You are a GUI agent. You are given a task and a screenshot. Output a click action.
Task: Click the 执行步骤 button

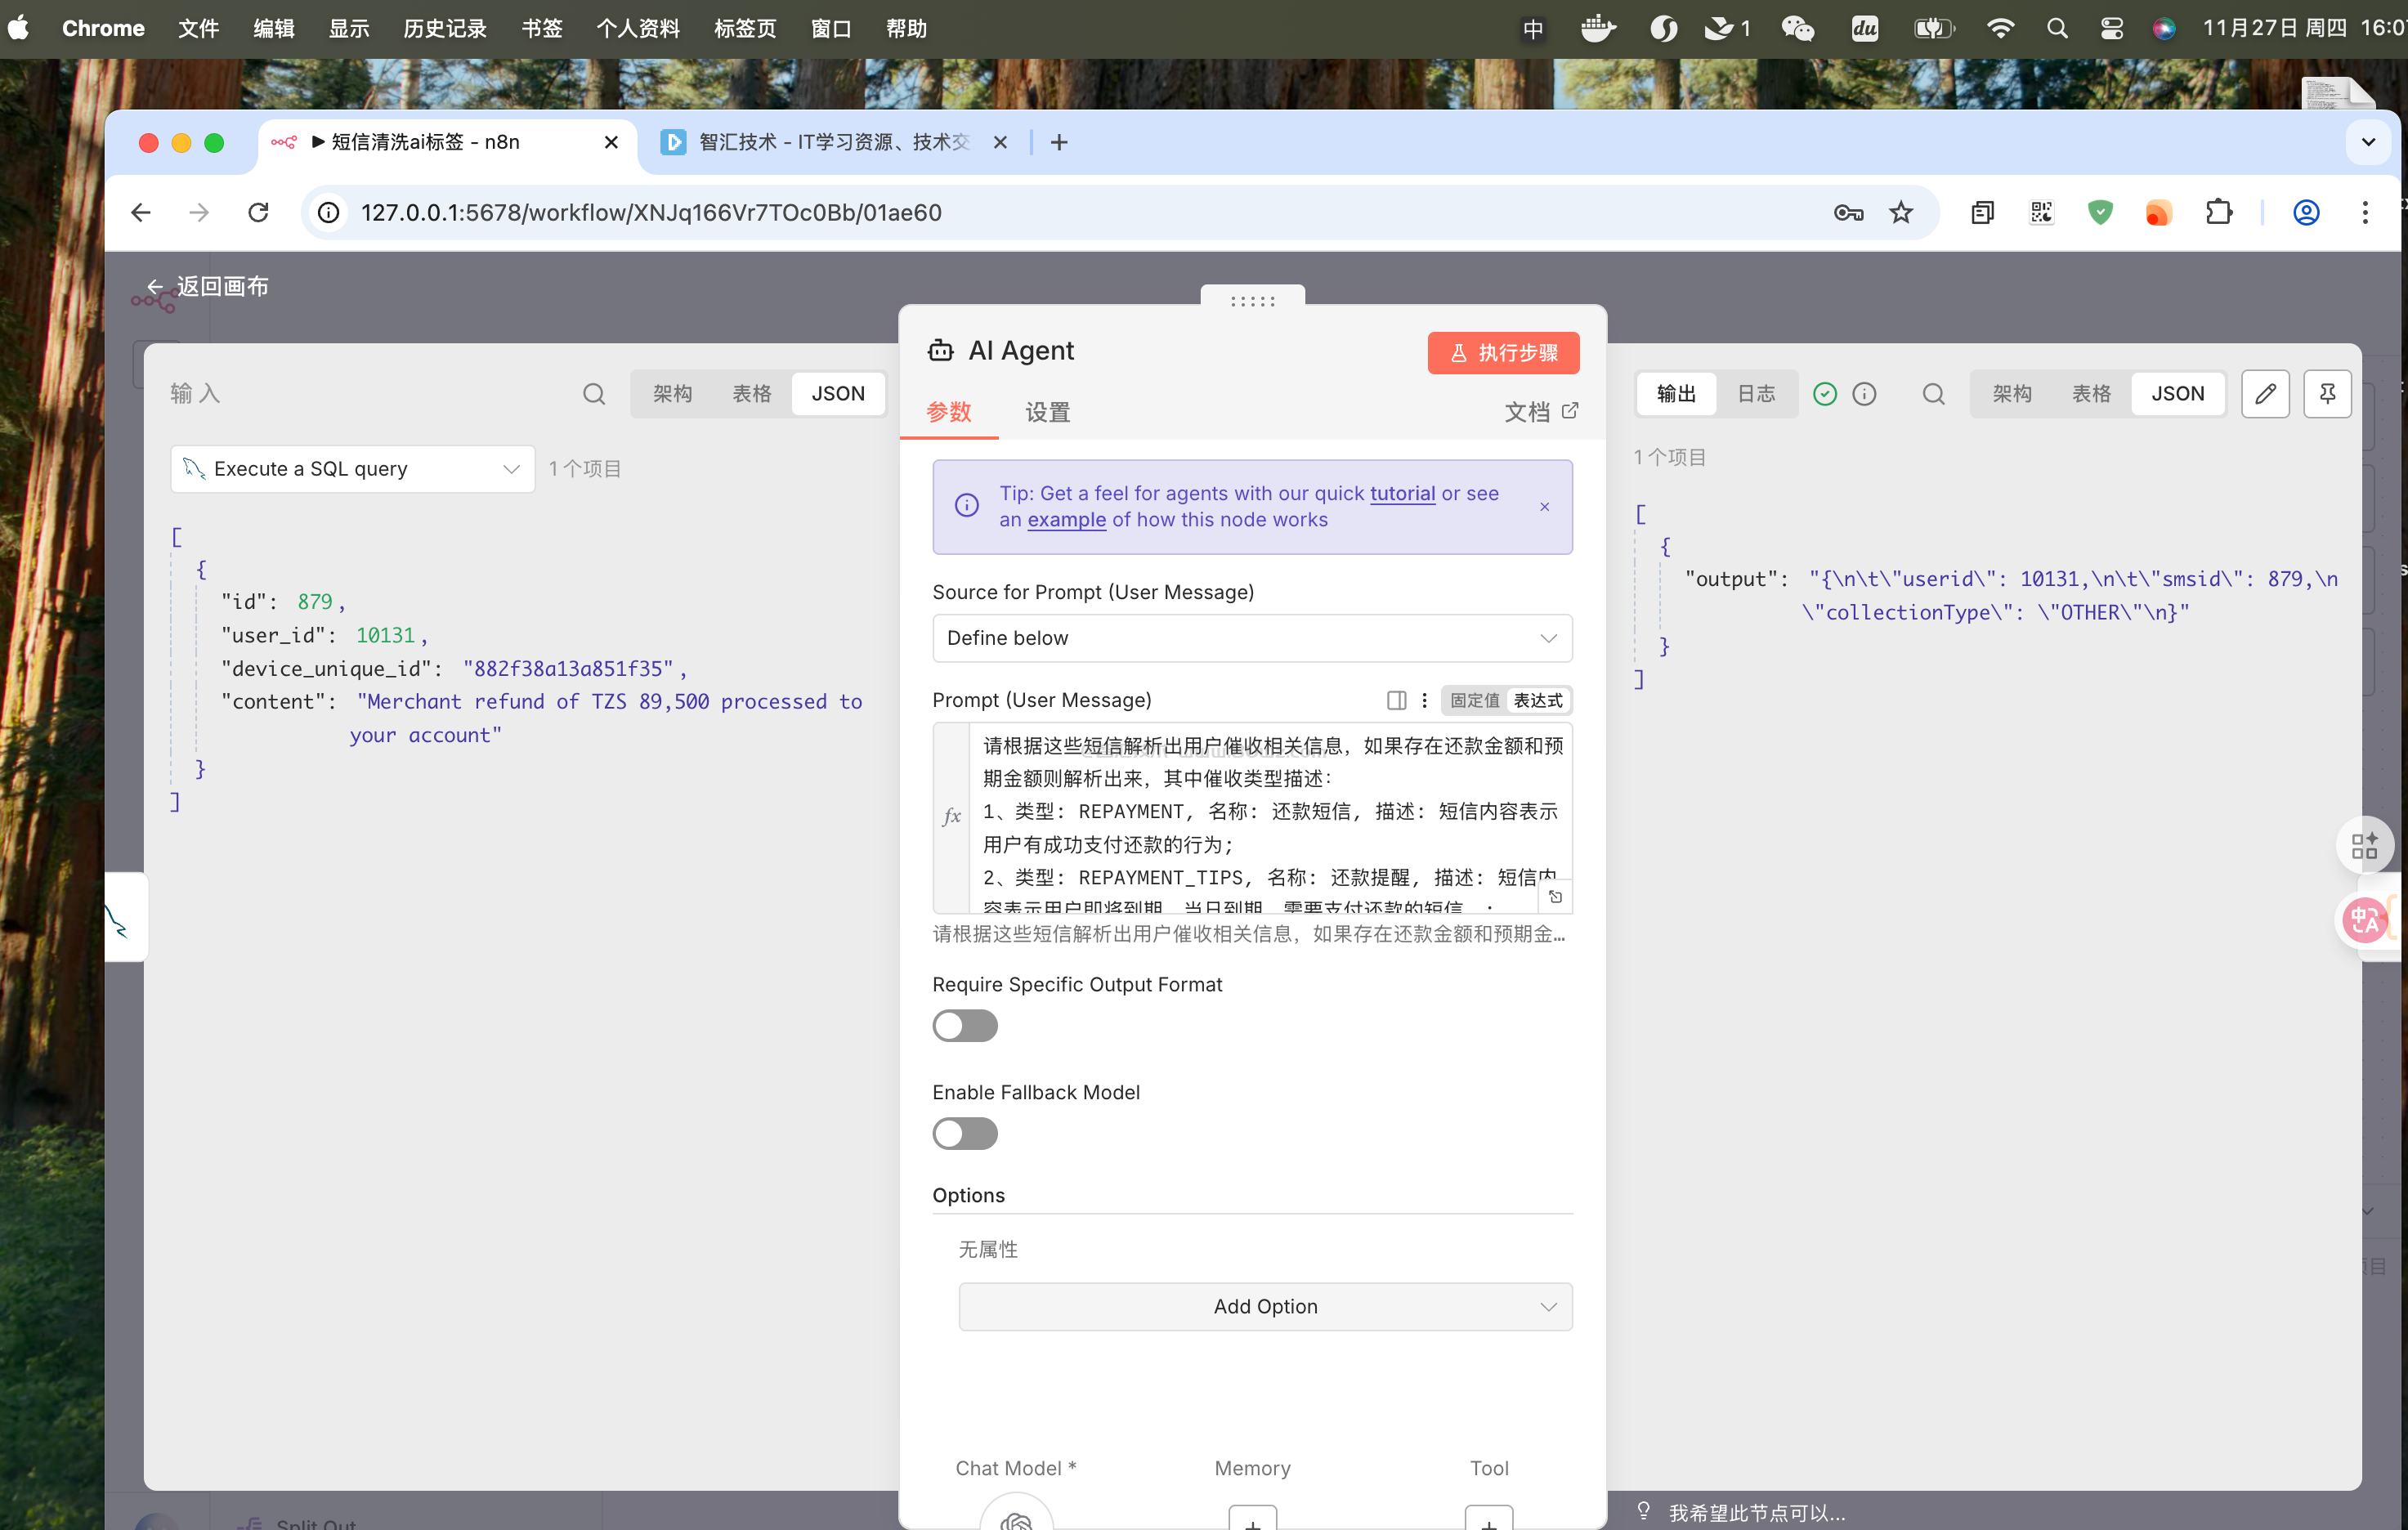[1502, 353]
